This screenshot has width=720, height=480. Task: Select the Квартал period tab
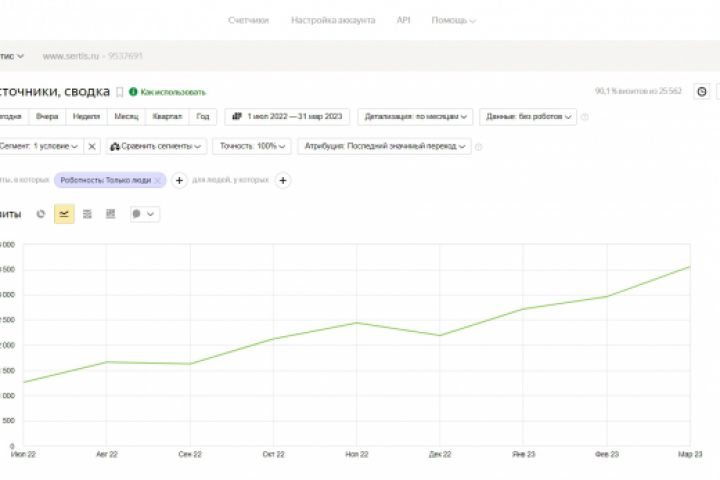coord(167,117)
